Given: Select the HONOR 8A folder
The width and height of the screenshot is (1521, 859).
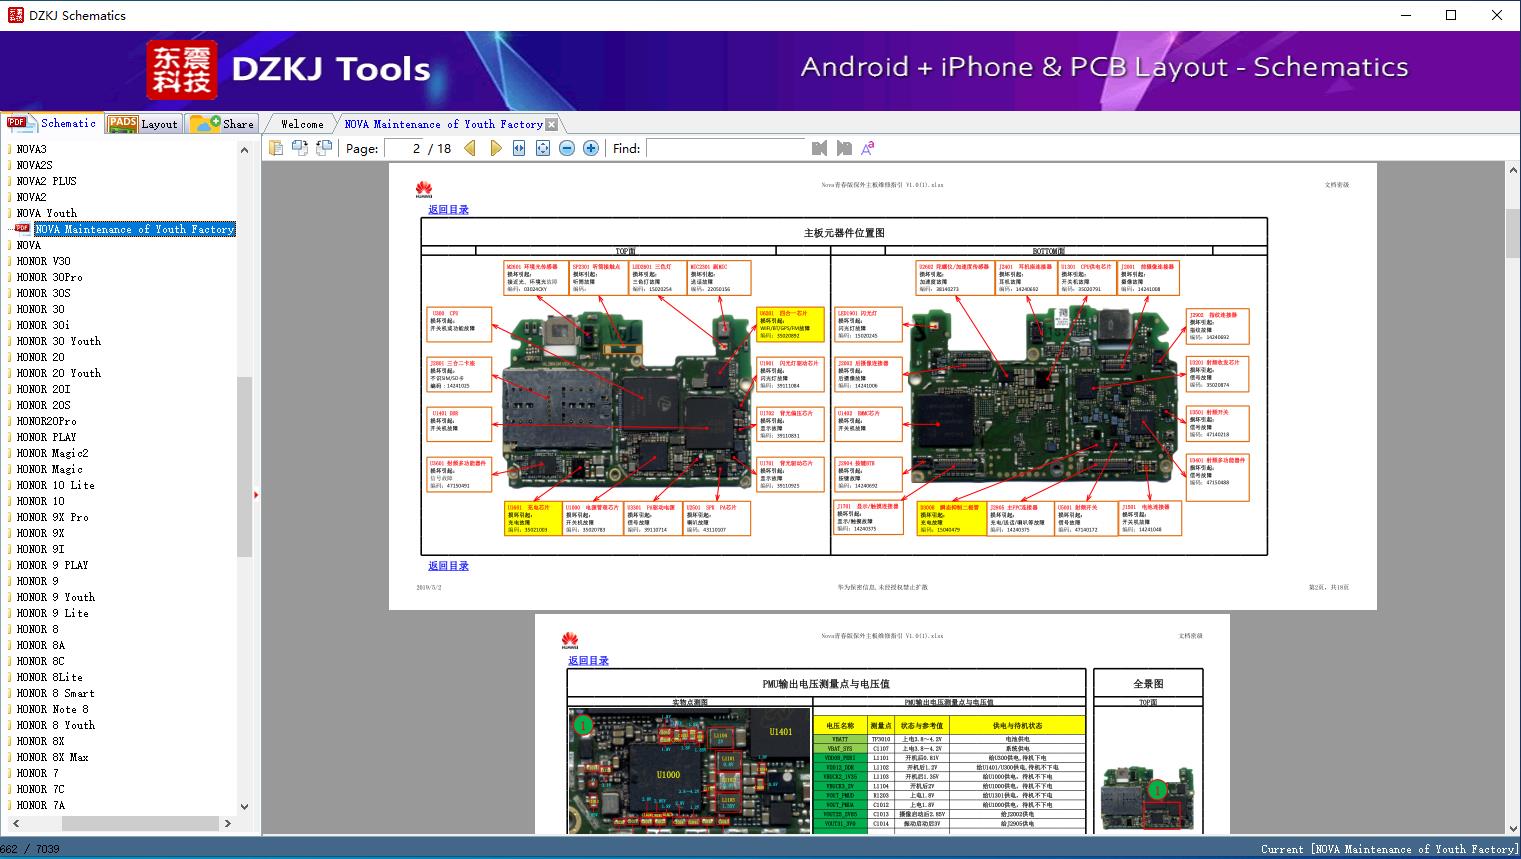Looking at the screenshot, I should [40, 645].
